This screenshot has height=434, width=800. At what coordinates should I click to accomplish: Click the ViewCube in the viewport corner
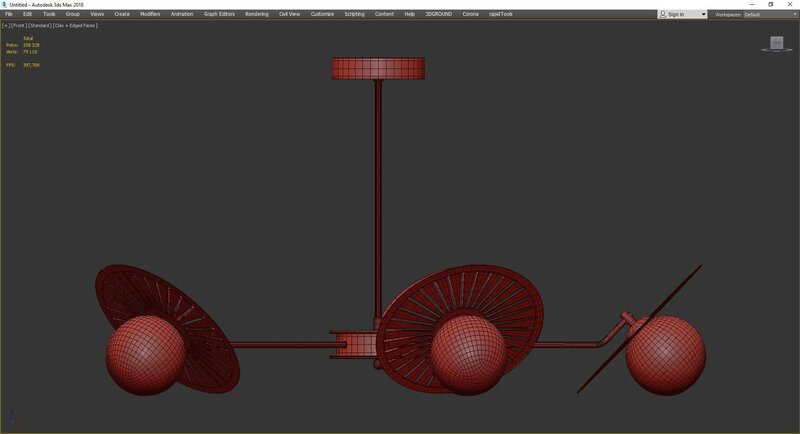point(775,43)
